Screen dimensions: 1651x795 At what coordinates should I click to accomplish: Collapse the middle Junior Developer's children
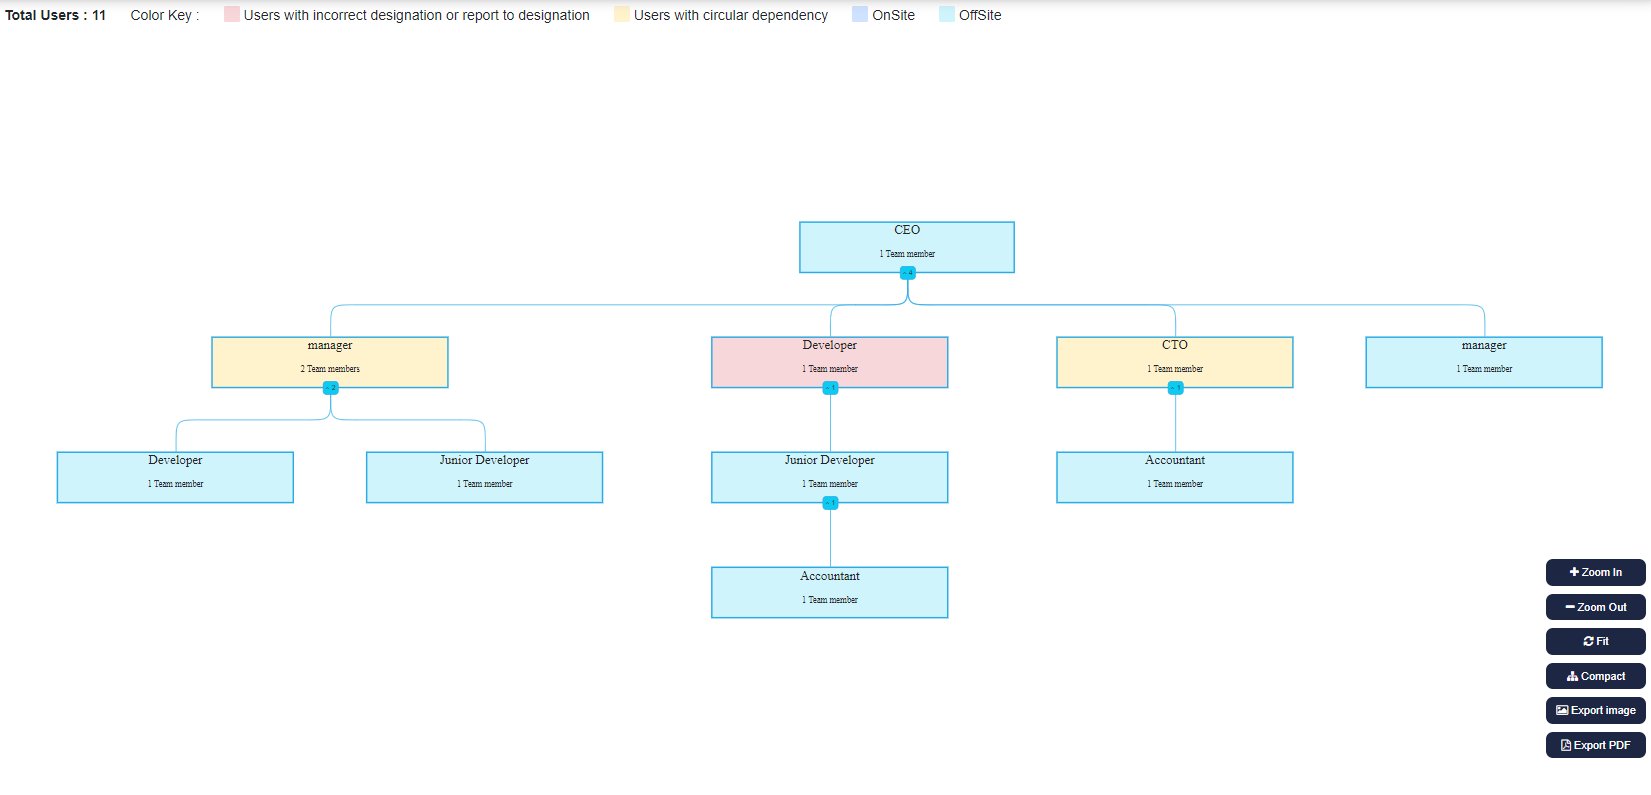830,503
